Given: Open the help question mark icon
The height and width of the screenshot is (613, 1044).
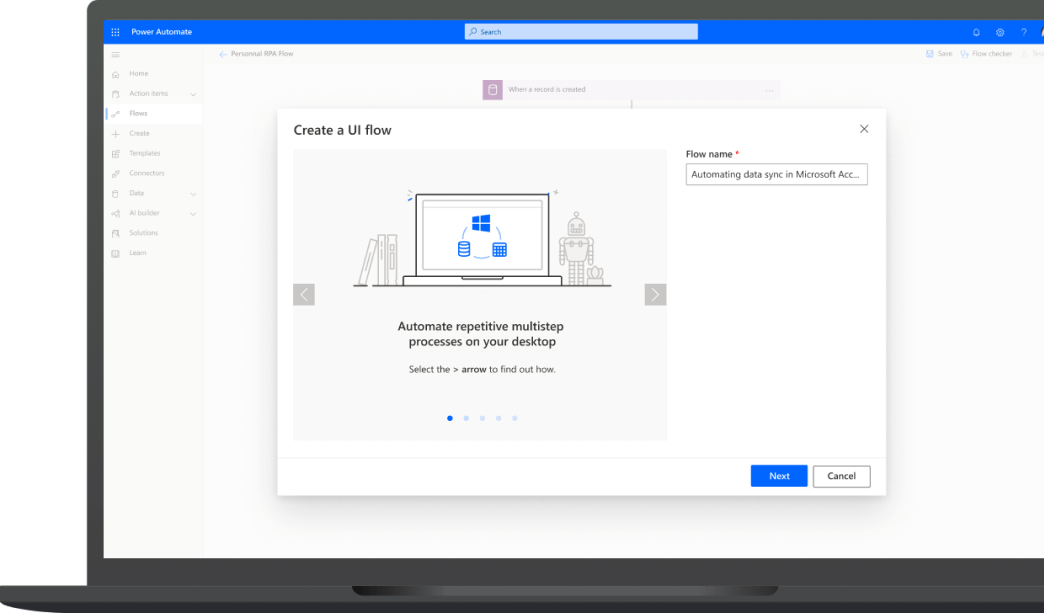Looking at the screenshot, I should 1023,32.
